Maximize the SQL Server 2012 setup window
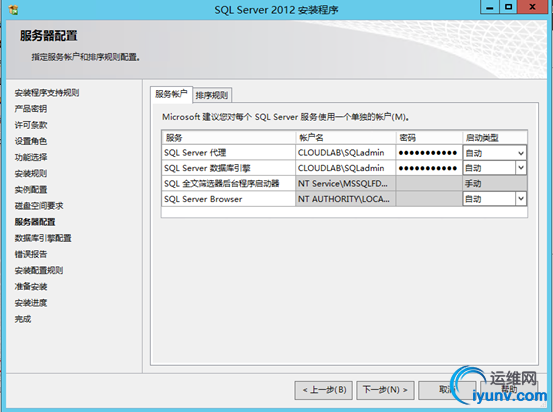The width and height of the screenshot is (553, 412). tap(508, 7)
